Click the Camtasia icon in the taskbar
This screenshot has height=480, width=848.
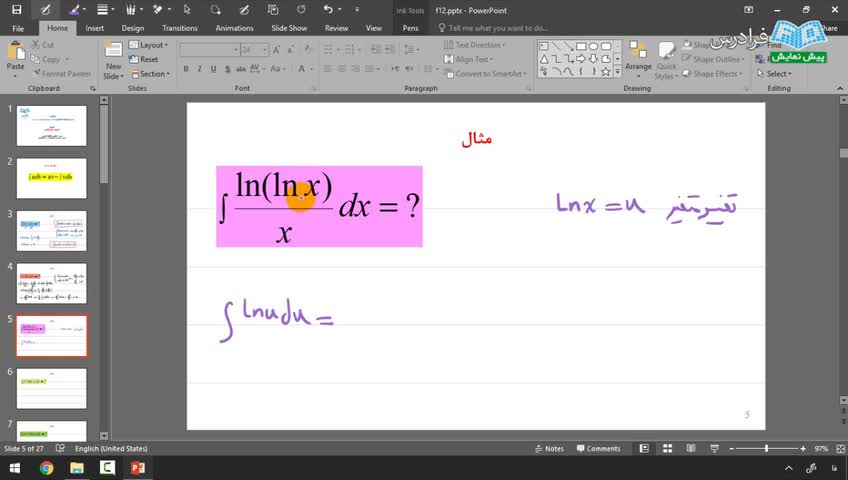pyautogui.click(x=107, y=468)
